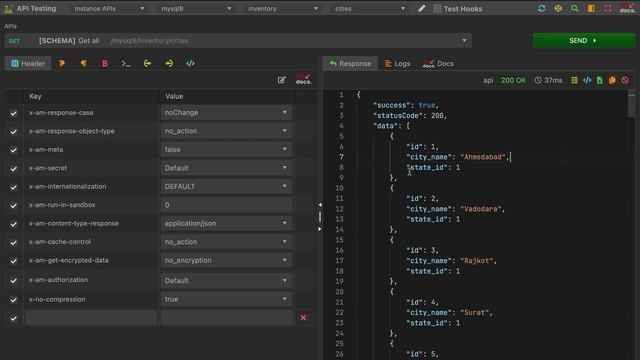Click the clock icon next to 37ms
Screen dimensions: 640x360
pos(538,80)
